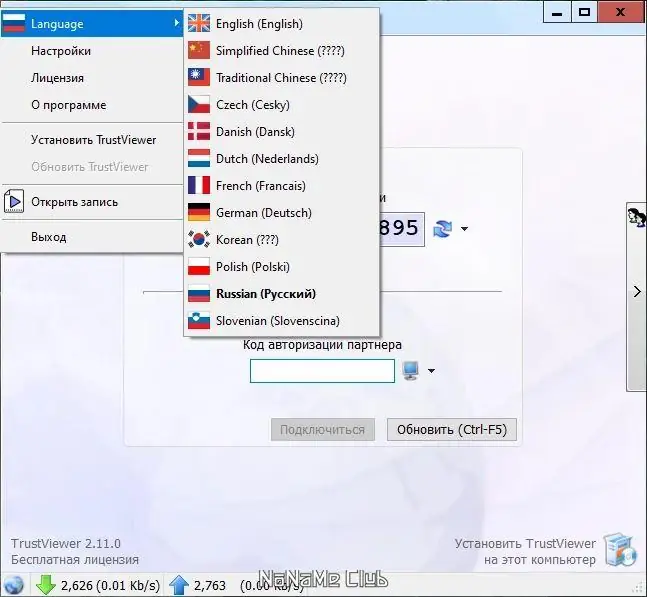
Task: Maximize the TrustViewer window
Action: tap(584, 12)
